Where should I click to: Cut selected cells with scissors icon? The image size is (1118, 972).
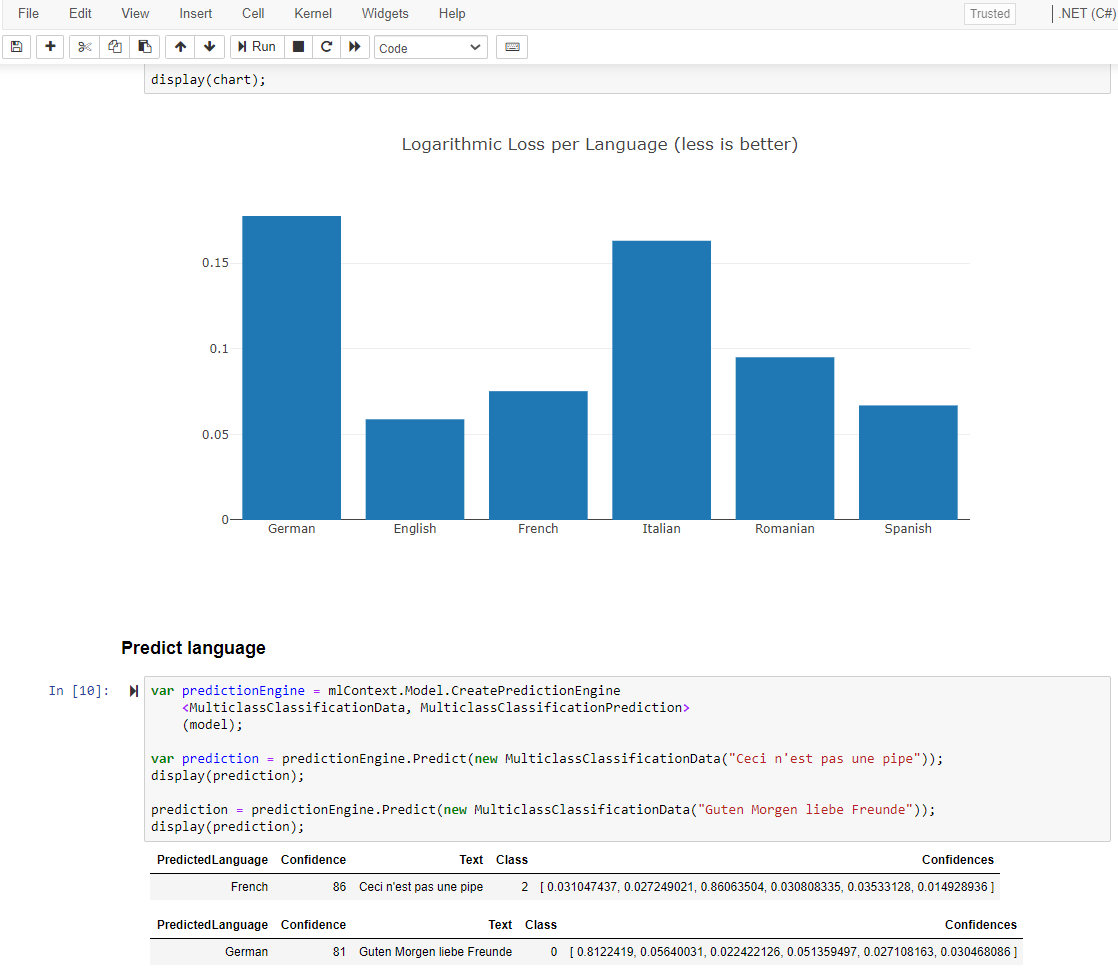click(x=84, y=47)
